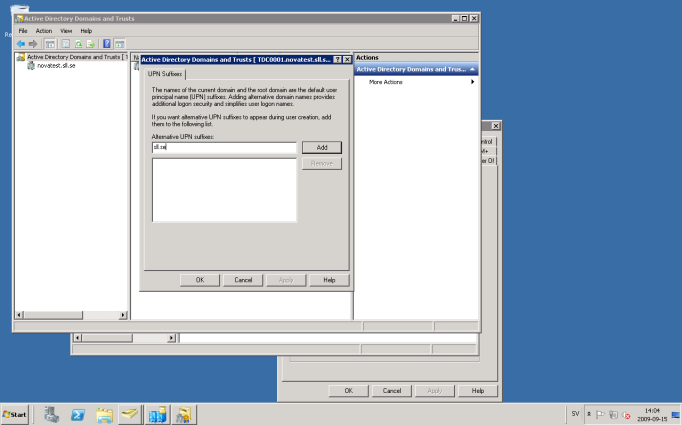Click the yellow scanner-like taskbar button
This screenshot has height=426, width=682.
point(130,414)
